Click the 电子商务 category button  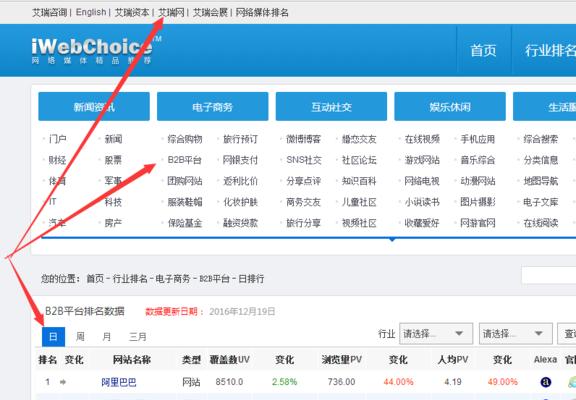click(212, 107)
